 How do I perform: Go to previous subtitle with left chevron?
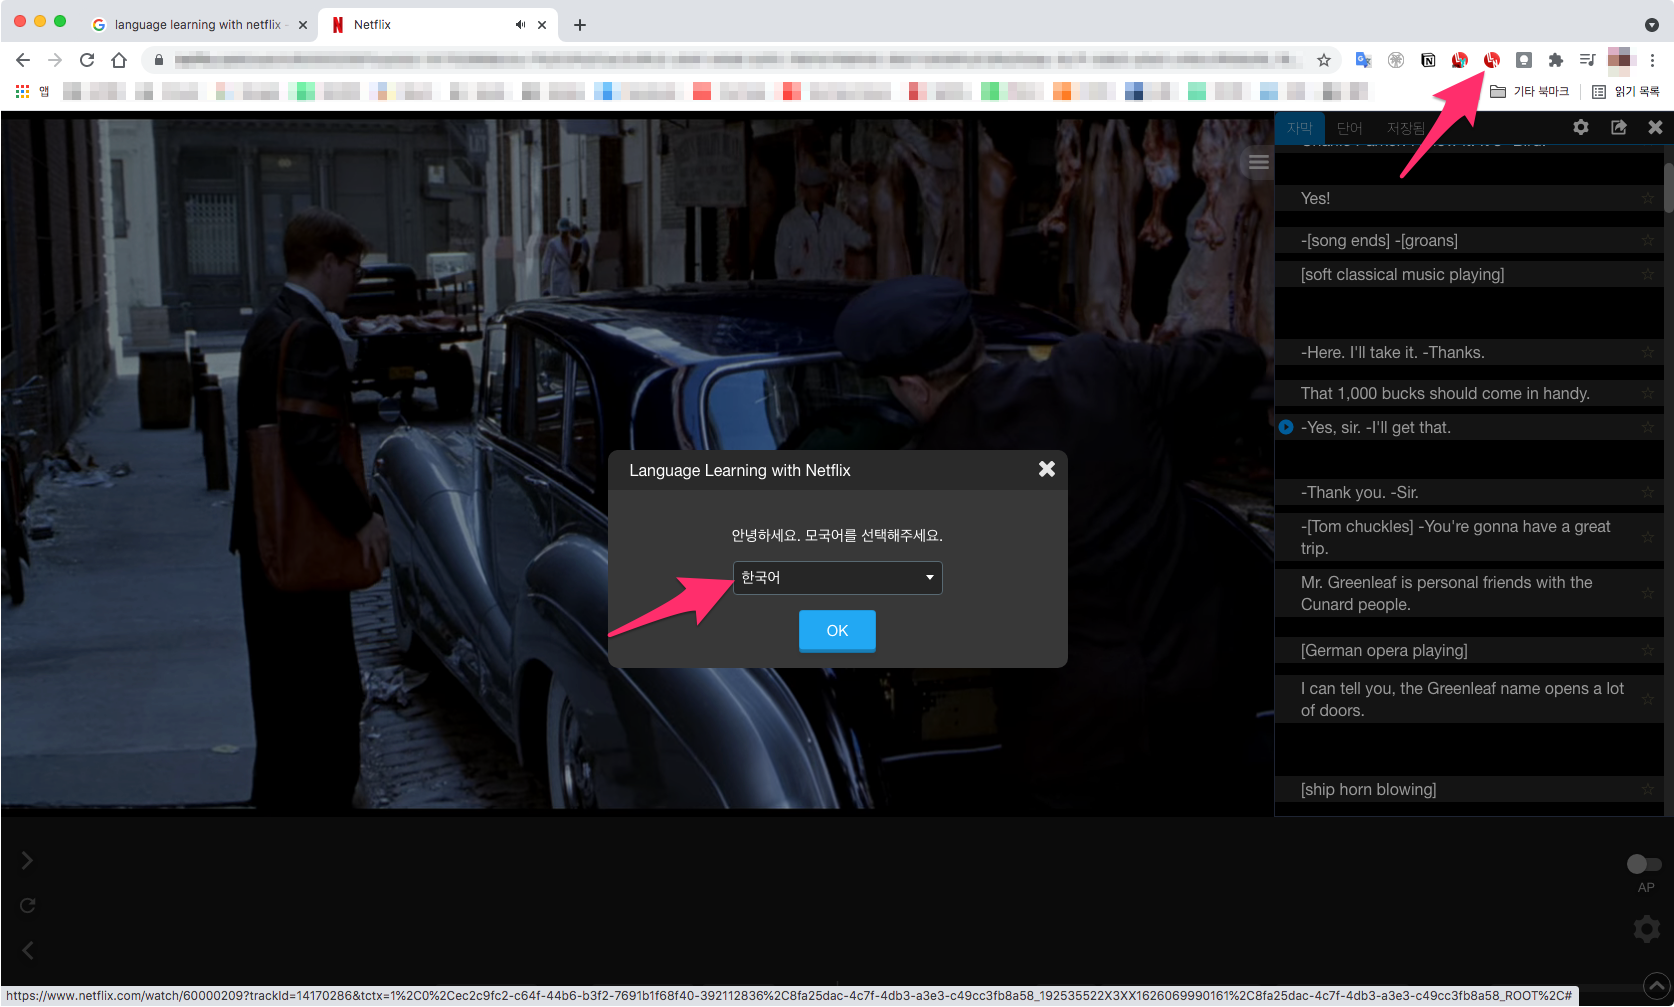[27, 950]
